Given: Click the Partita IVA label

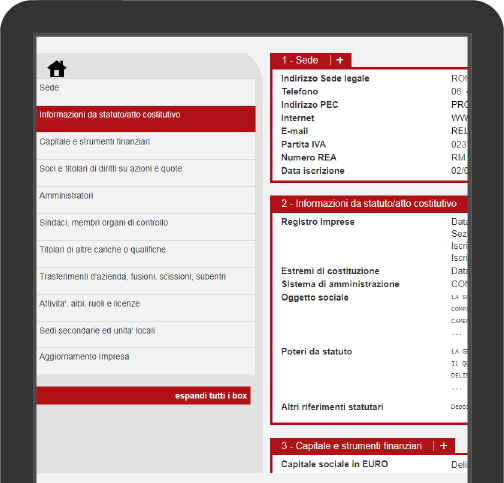Looking at the screenshot, I should point(304,144).
